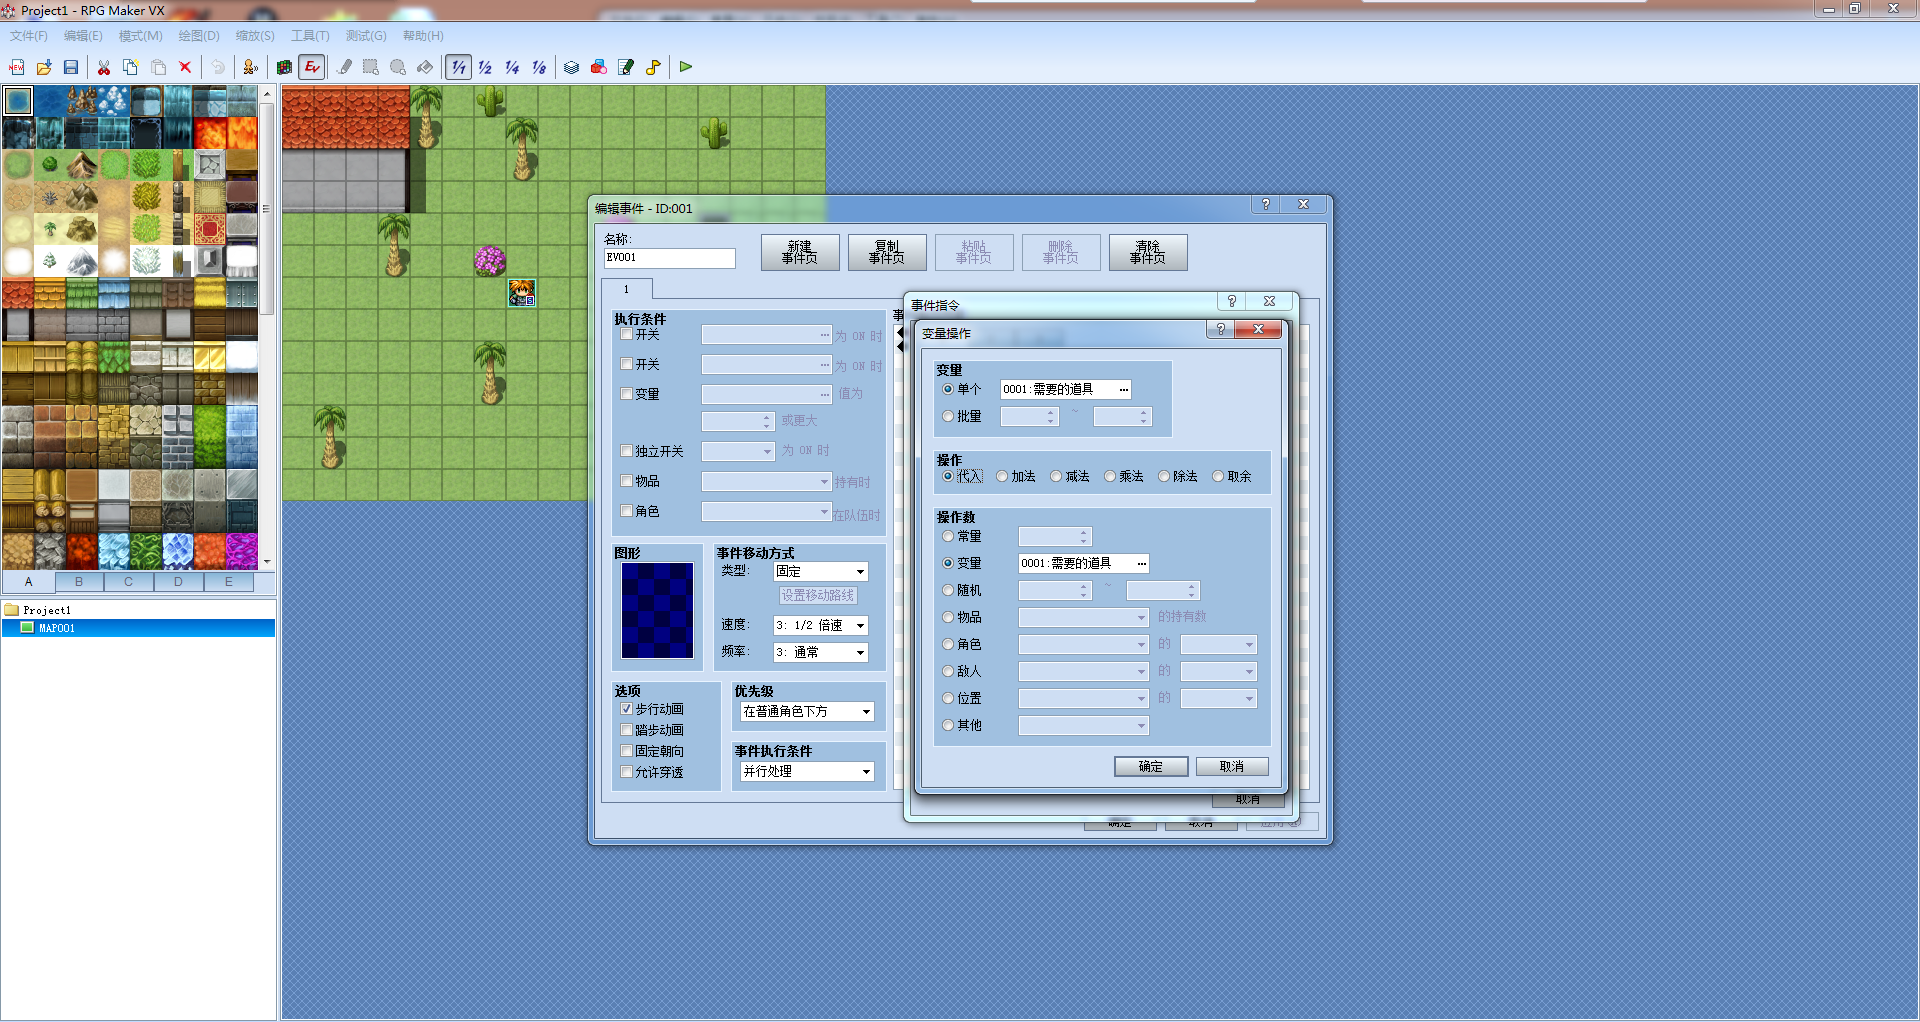Copy using the toolbar copy icon

coord(130,67)
